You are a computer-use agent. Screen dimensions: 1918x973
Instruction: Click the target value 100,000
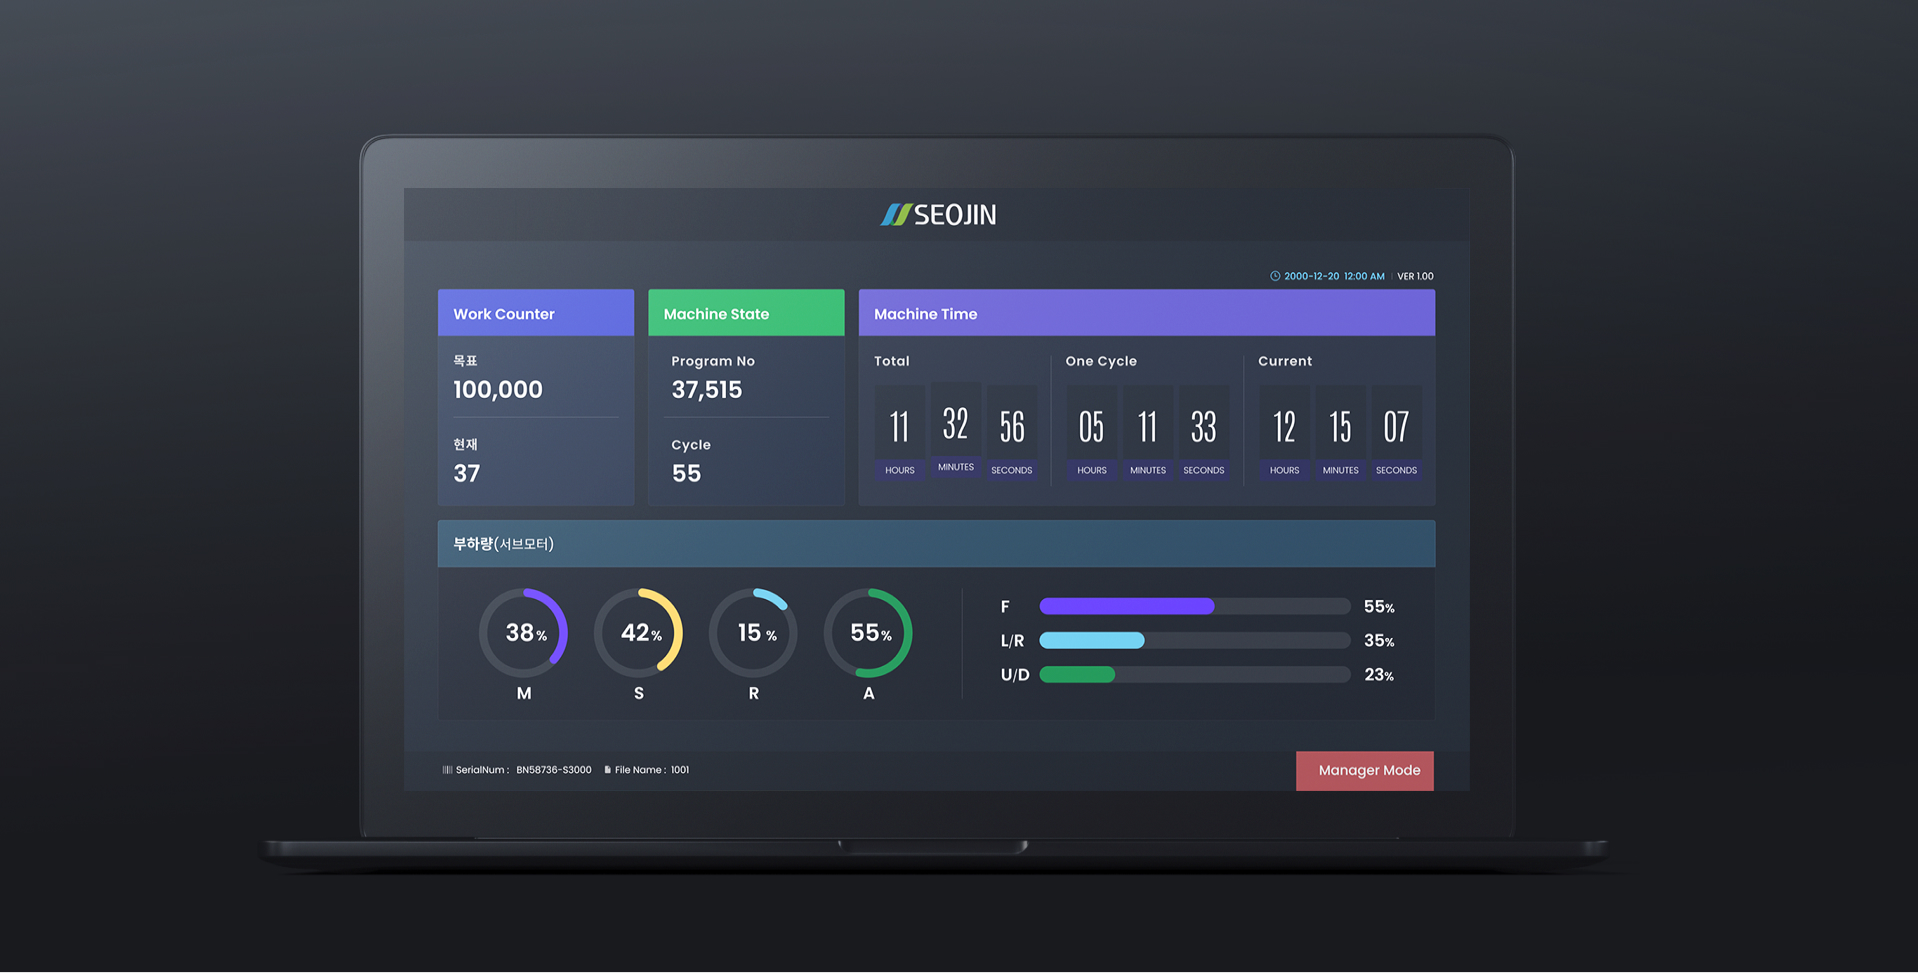tap(498, 390)
